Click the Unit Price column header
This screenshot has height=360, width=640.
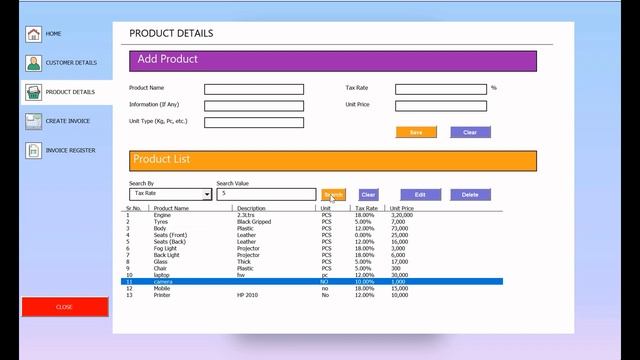pos(402,208)
